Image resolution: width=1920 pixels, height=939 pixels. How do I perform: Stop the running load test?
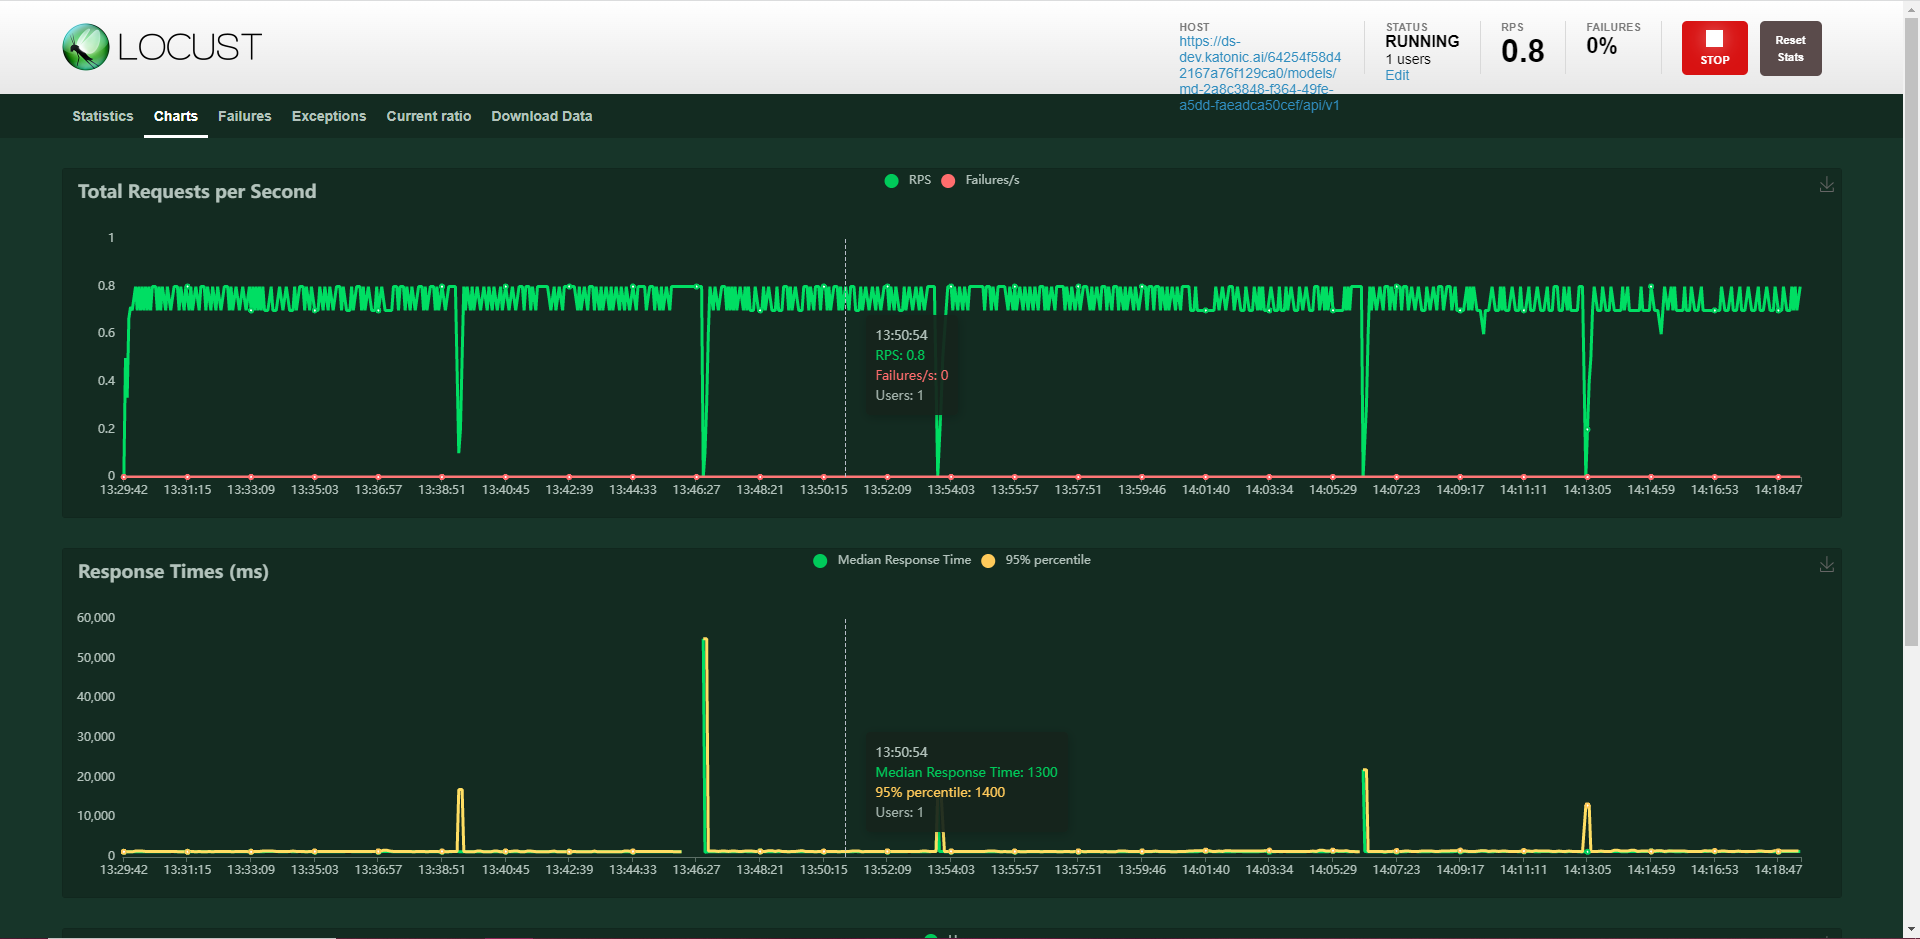tap(1715, 48)
